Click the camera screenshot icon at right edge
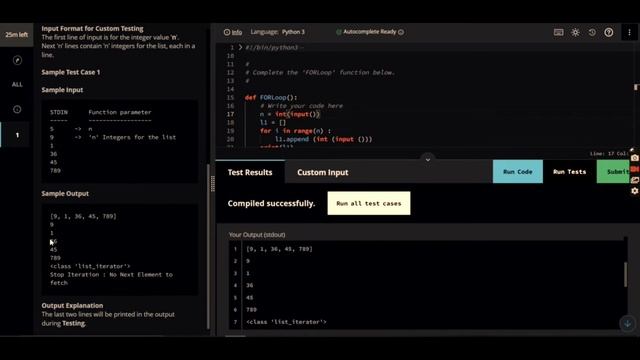The width and height of the screenshot is (640, 360). pos(634,158)
